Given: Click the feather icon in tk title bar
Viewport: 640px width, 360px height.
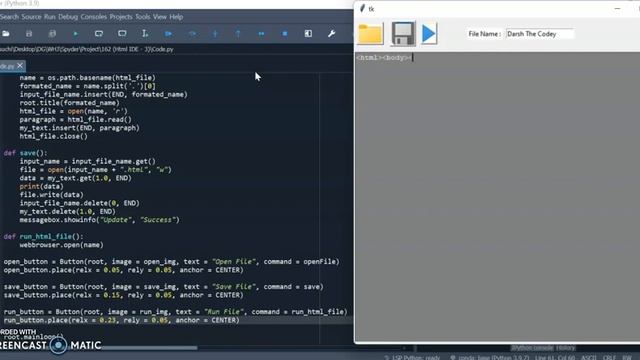Looking at the screenshot, I should pyautogui.click(x=362, y=9).
